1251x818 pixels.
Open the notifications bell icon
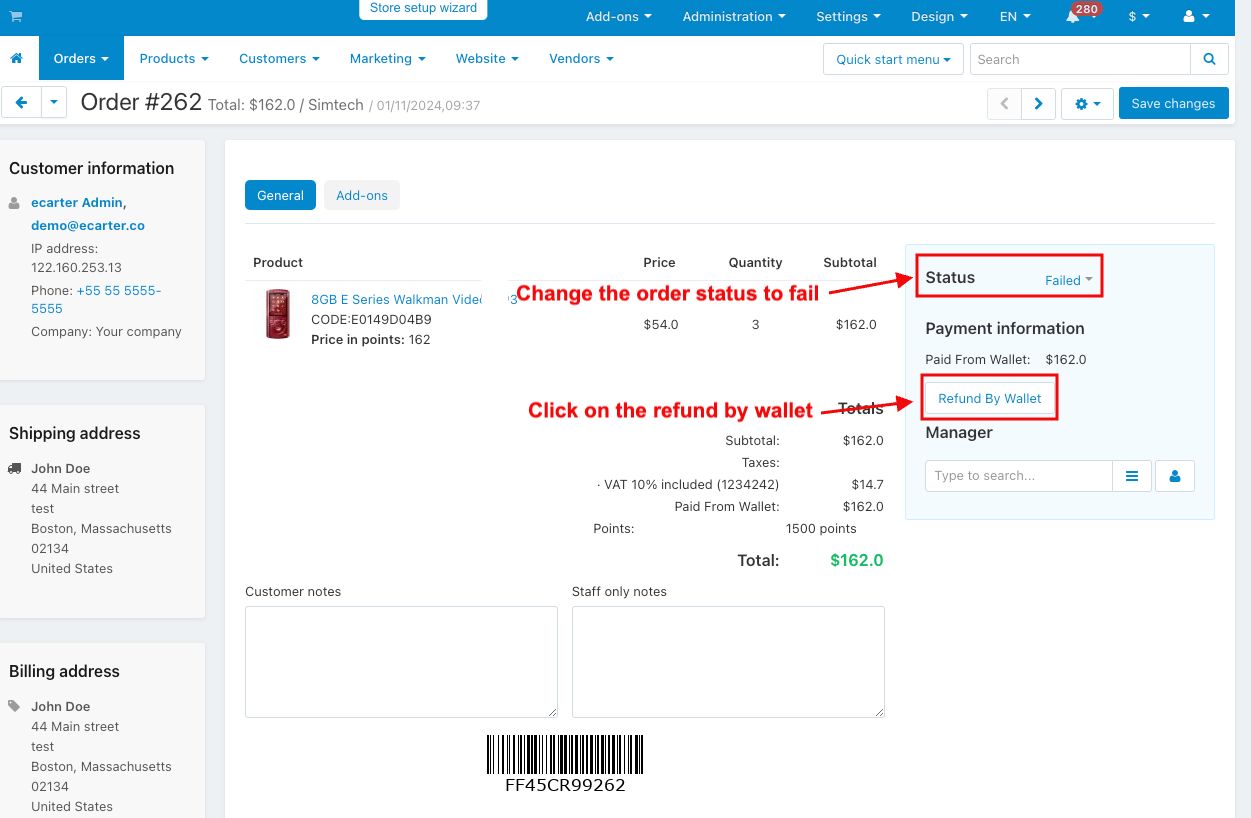[x=1073, y=17]
